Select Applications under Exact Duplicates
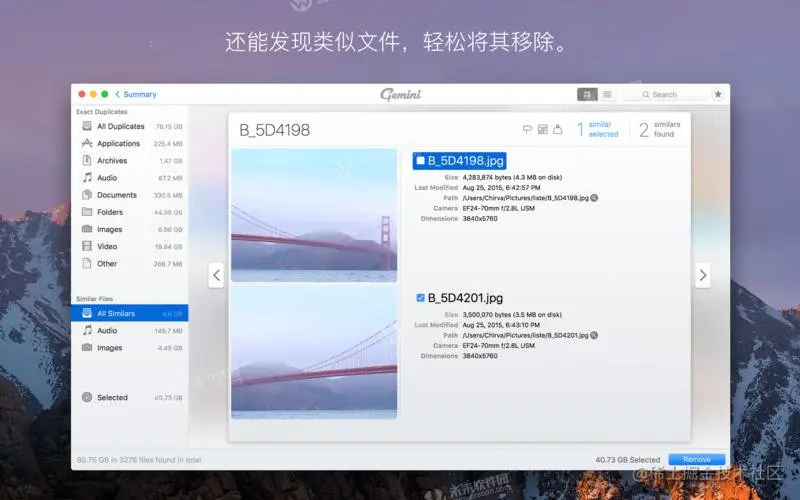The image size is (800, 500). point(132,143)
